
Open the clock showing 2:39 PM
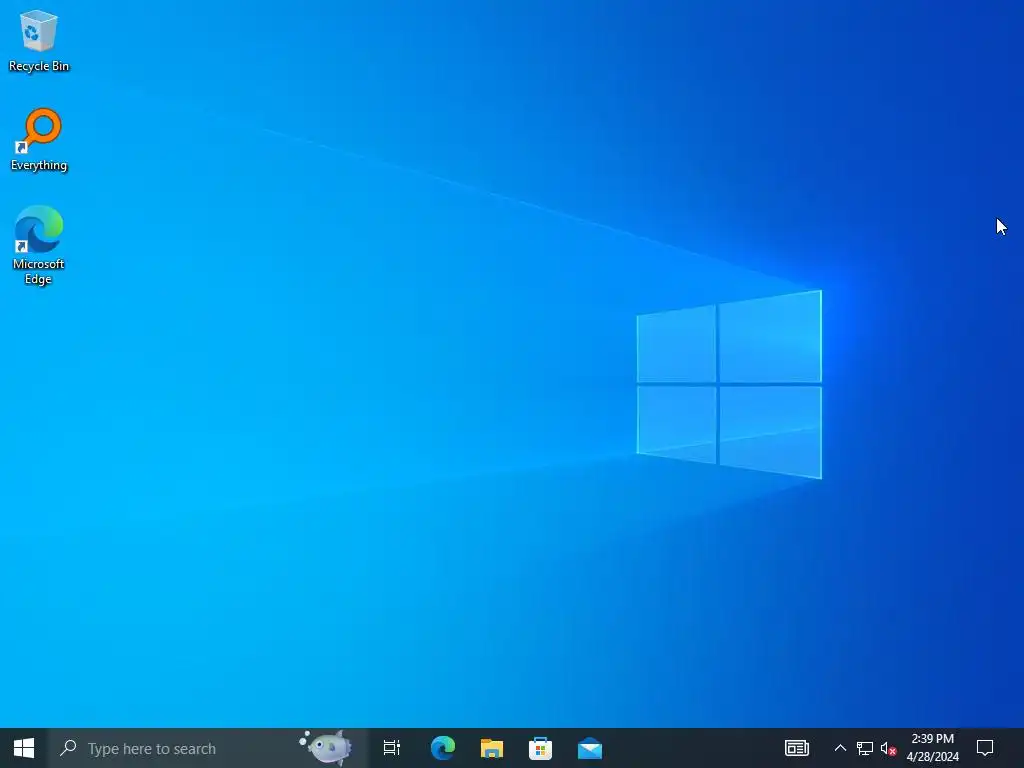pyautogui.click(x=933, y=748)
